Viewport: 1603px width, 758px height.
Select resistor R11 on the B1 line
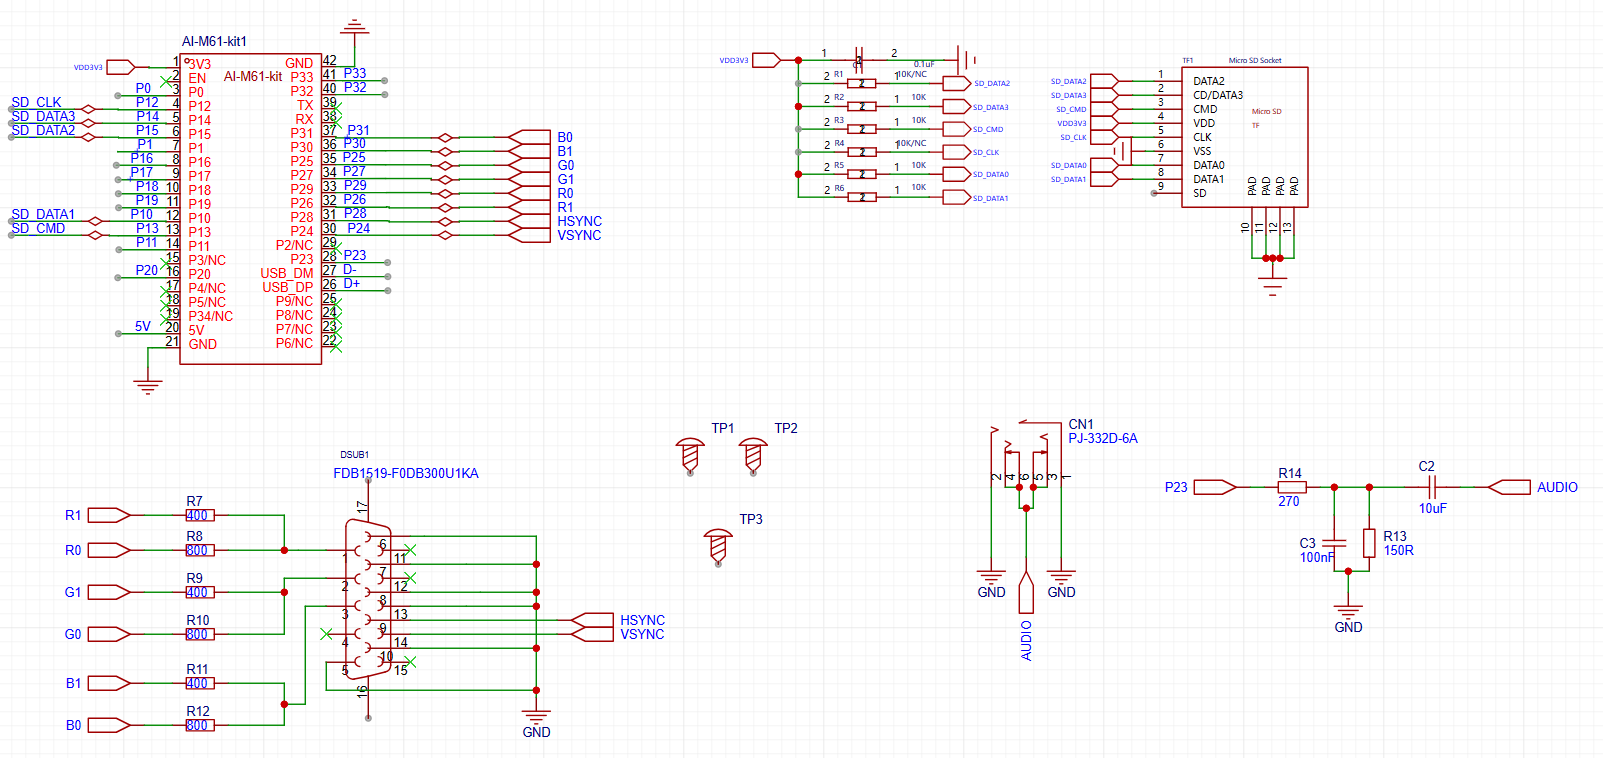[199, 683]
